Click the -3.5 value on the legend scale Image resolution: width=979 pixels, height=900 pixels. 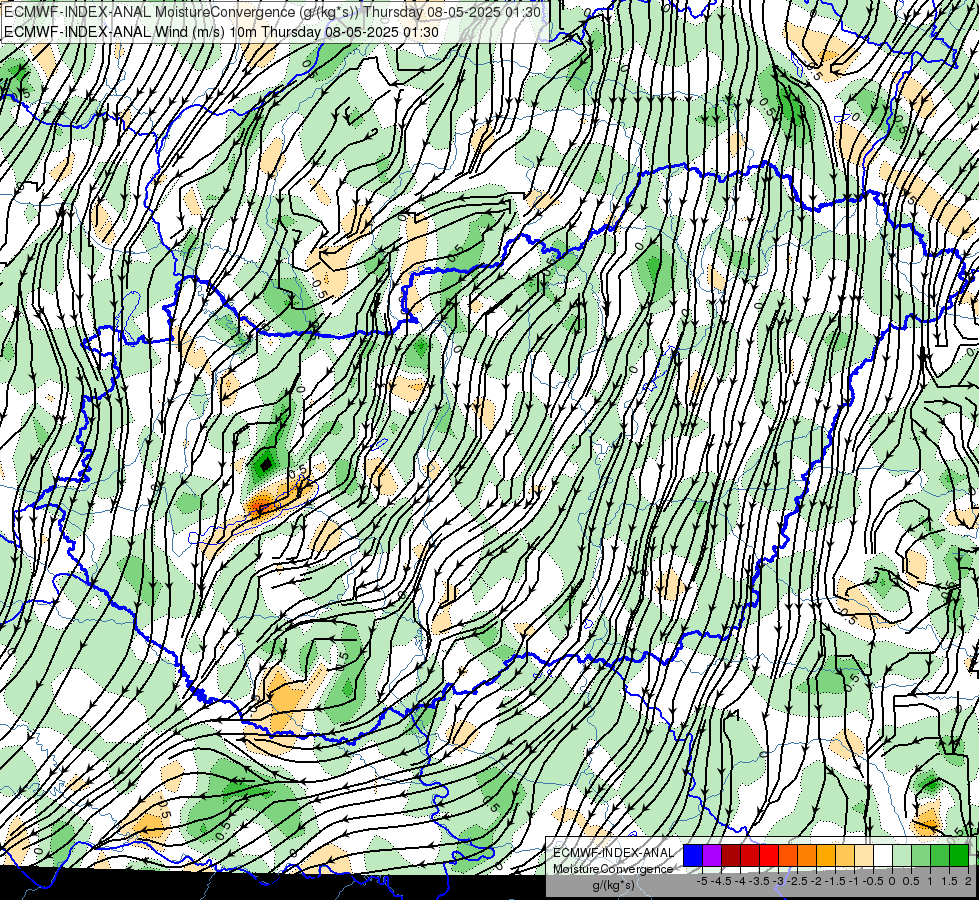pyautogui.click(x=759, y=881)
